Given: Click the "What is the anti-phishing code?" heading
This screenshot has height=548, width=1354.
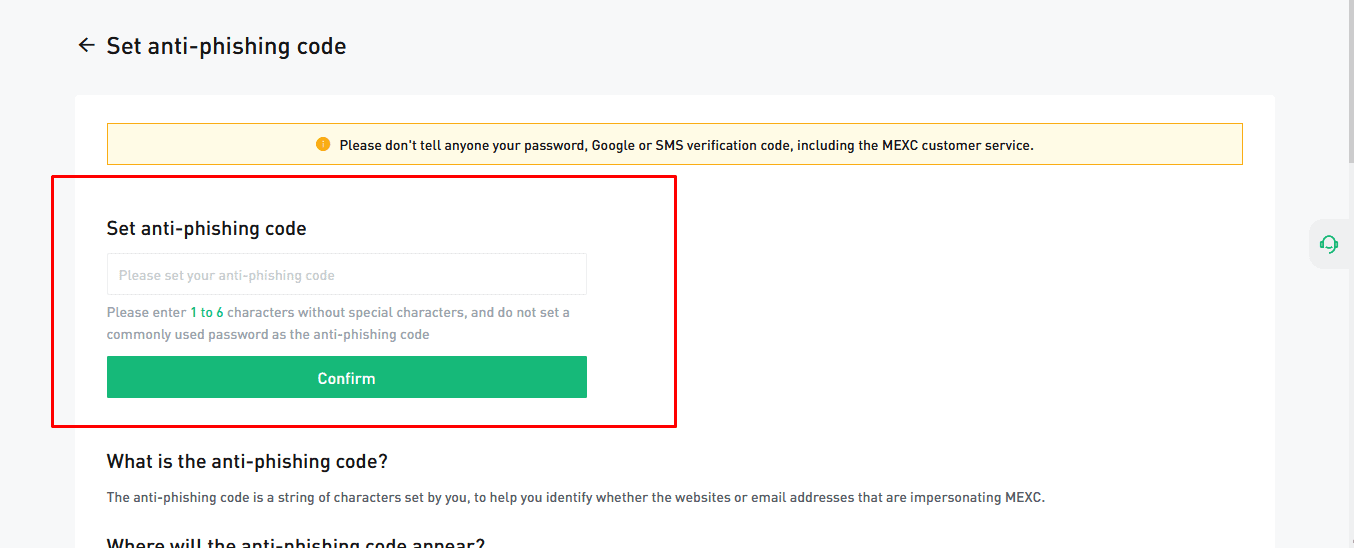Looking at the screenshot, I should pyautogui.click(x=247, y=461).
